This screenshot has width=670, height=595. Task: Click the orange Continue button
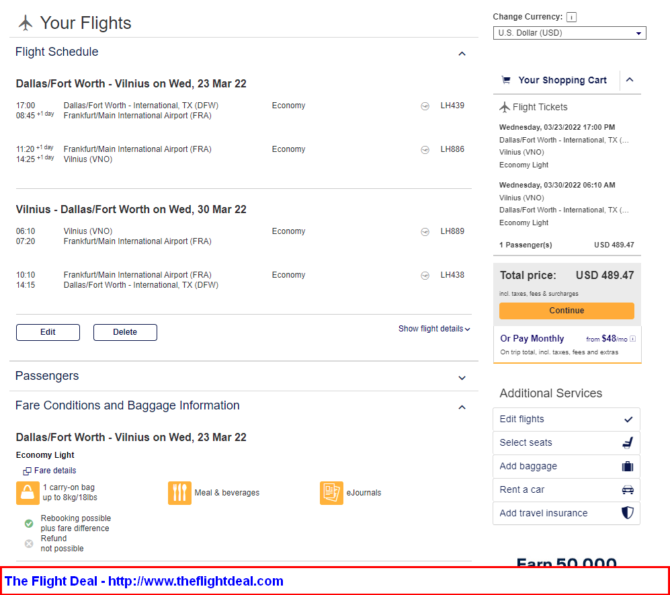(567, 311)
